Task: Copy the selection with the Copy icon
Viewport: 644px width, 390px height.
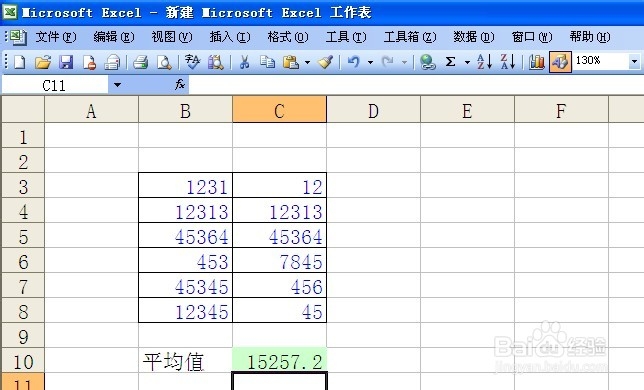Action: (267, 62)
